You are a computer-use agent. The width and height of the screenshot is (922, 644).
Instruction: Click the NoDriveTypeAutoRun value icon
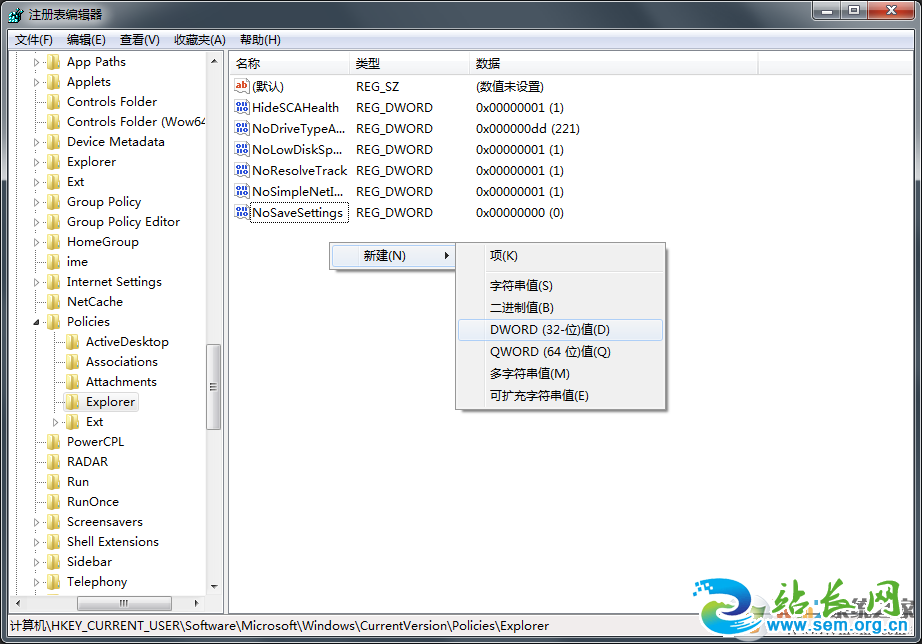click(x=241, y=128)
